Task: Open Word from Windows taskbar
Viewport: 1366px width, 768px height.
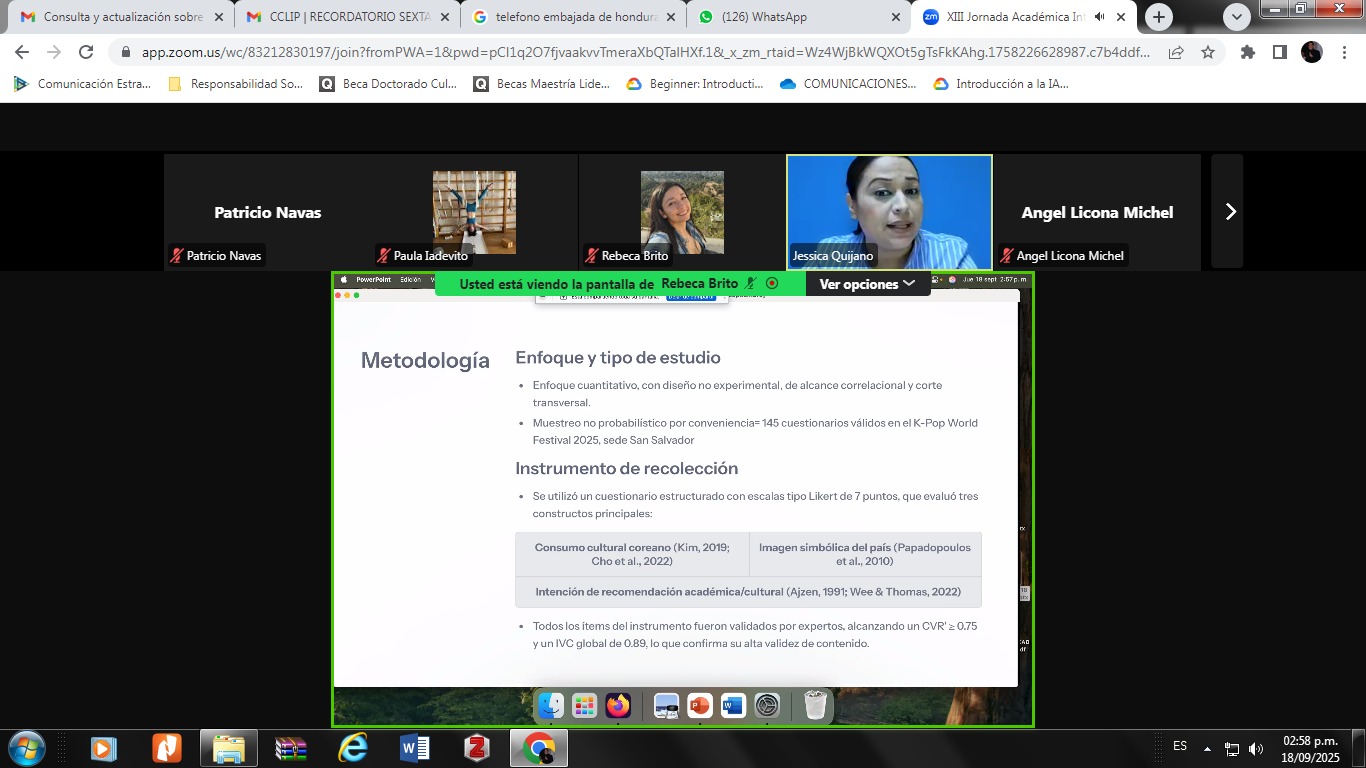Action: click(x=414, y=748)
